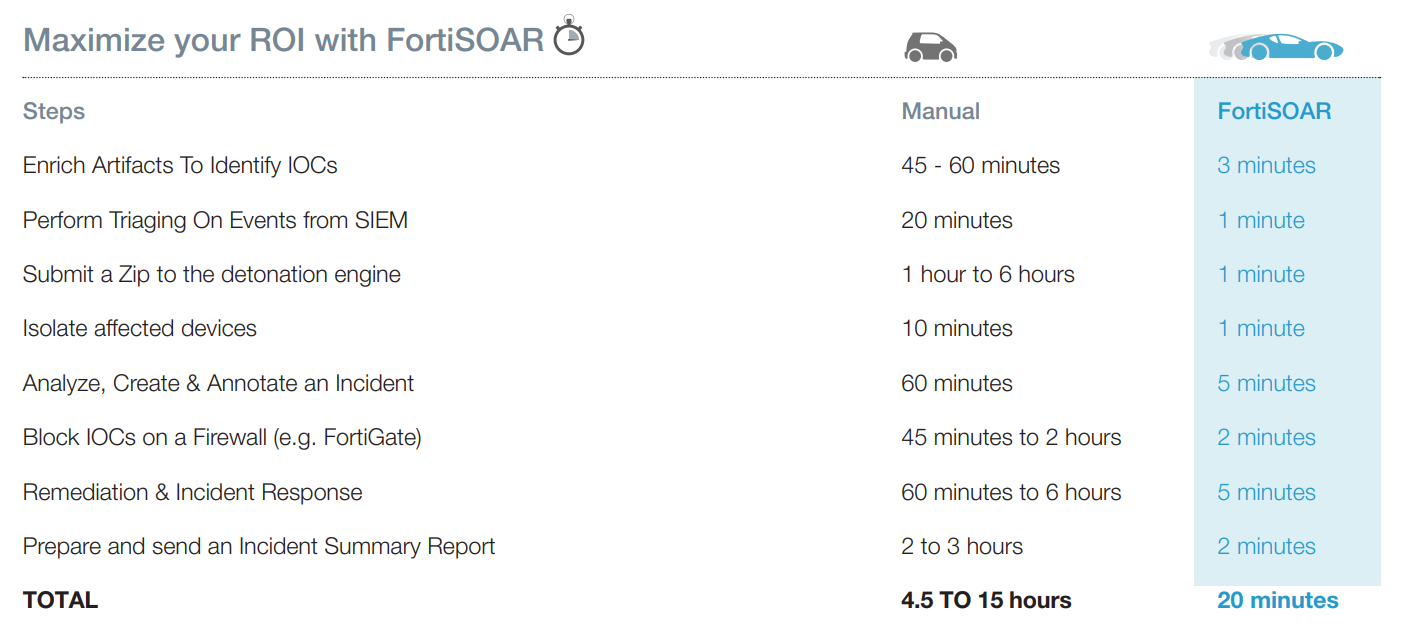Click the gray car icon above Manual
The height and width of the screenshot is (639, 1411).
tap(930, 47)
